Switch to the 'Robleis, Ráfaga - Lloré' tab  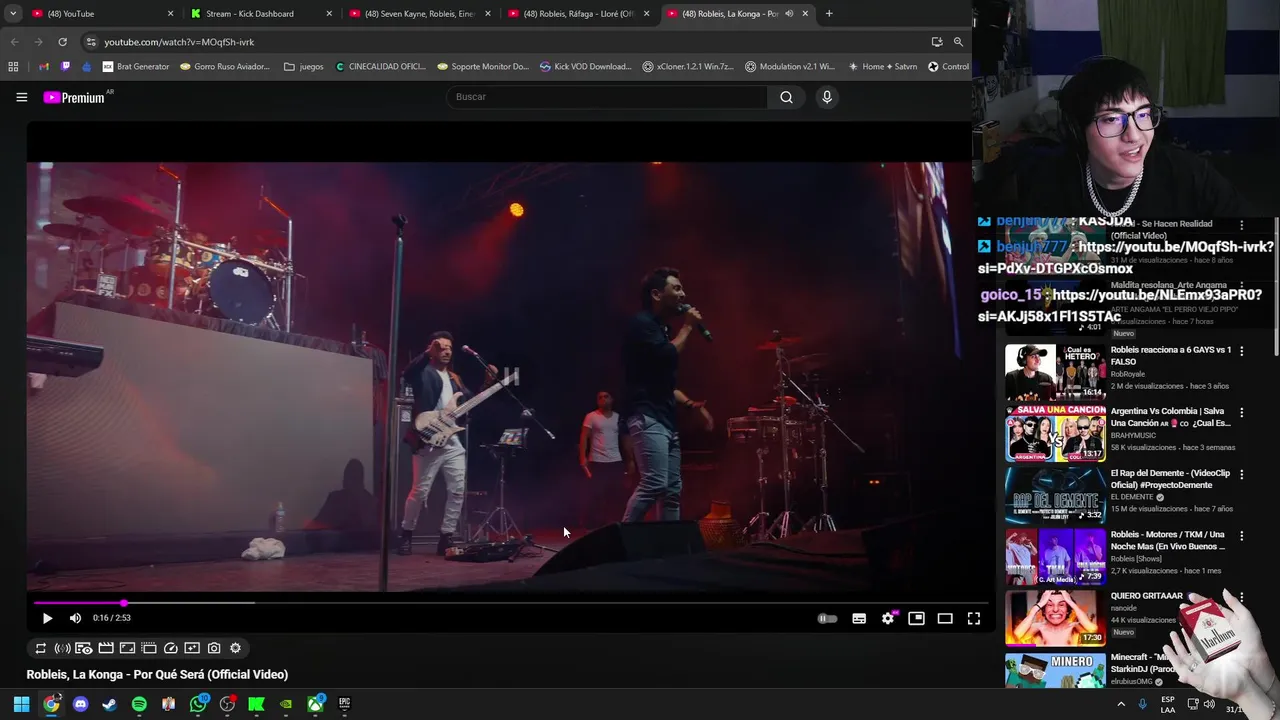point(577,14)
